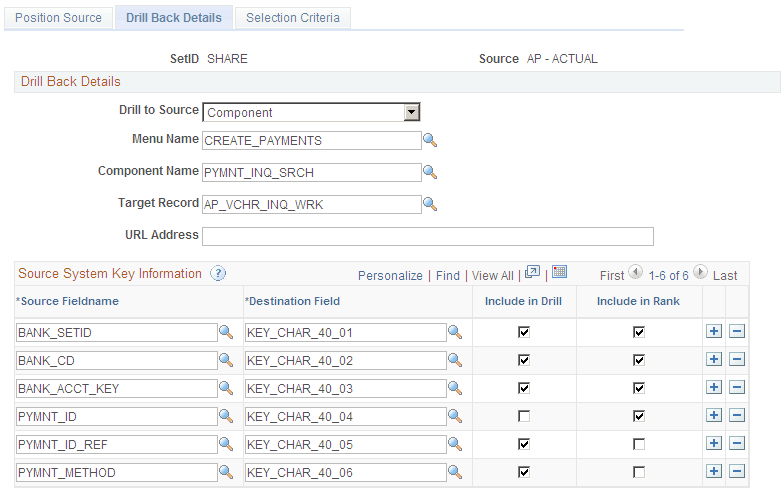Uncheck Include in Drill for PYMNT_METHOD
The height and width of the screenshot is (495, 784).
524,472
